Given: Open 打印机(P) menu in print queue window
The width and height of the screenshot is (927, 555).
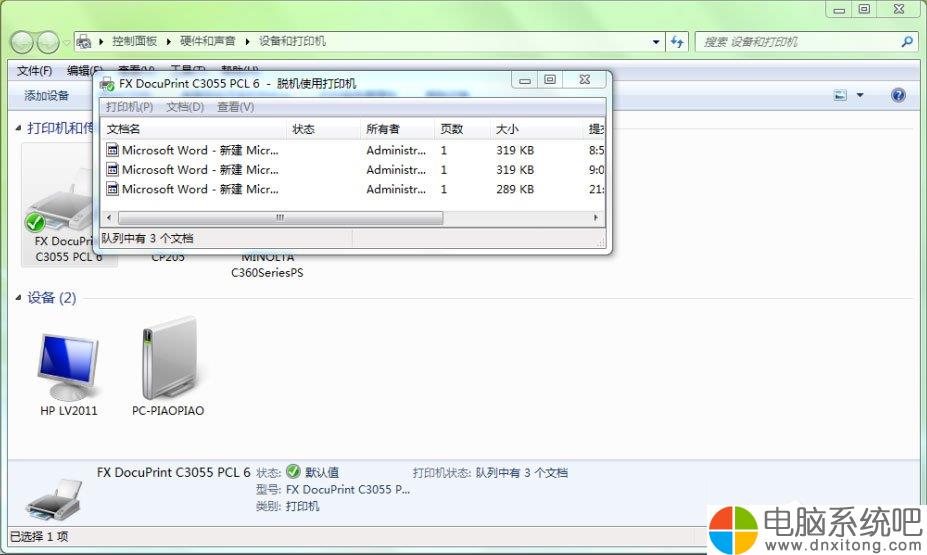Looking at the screenshot, I should pyautogui.click(x=129, y=107).
